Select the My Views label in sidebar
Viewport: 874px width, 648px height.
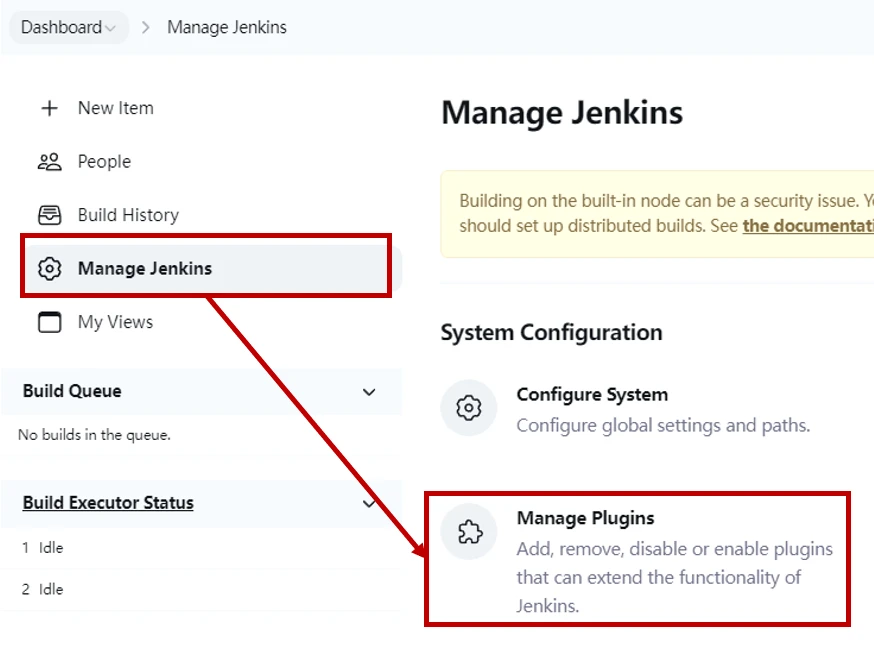[x=115, y=322]
